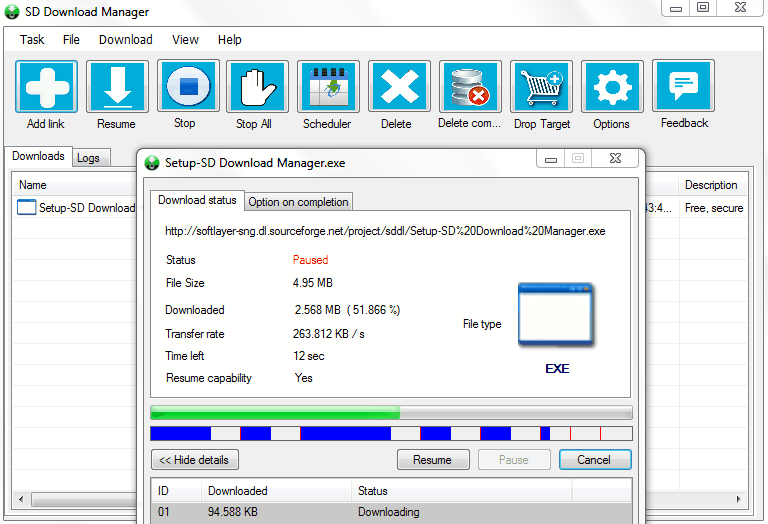Click the Description column header
This screenshot has width=768, height=524.
coord(713,185)
